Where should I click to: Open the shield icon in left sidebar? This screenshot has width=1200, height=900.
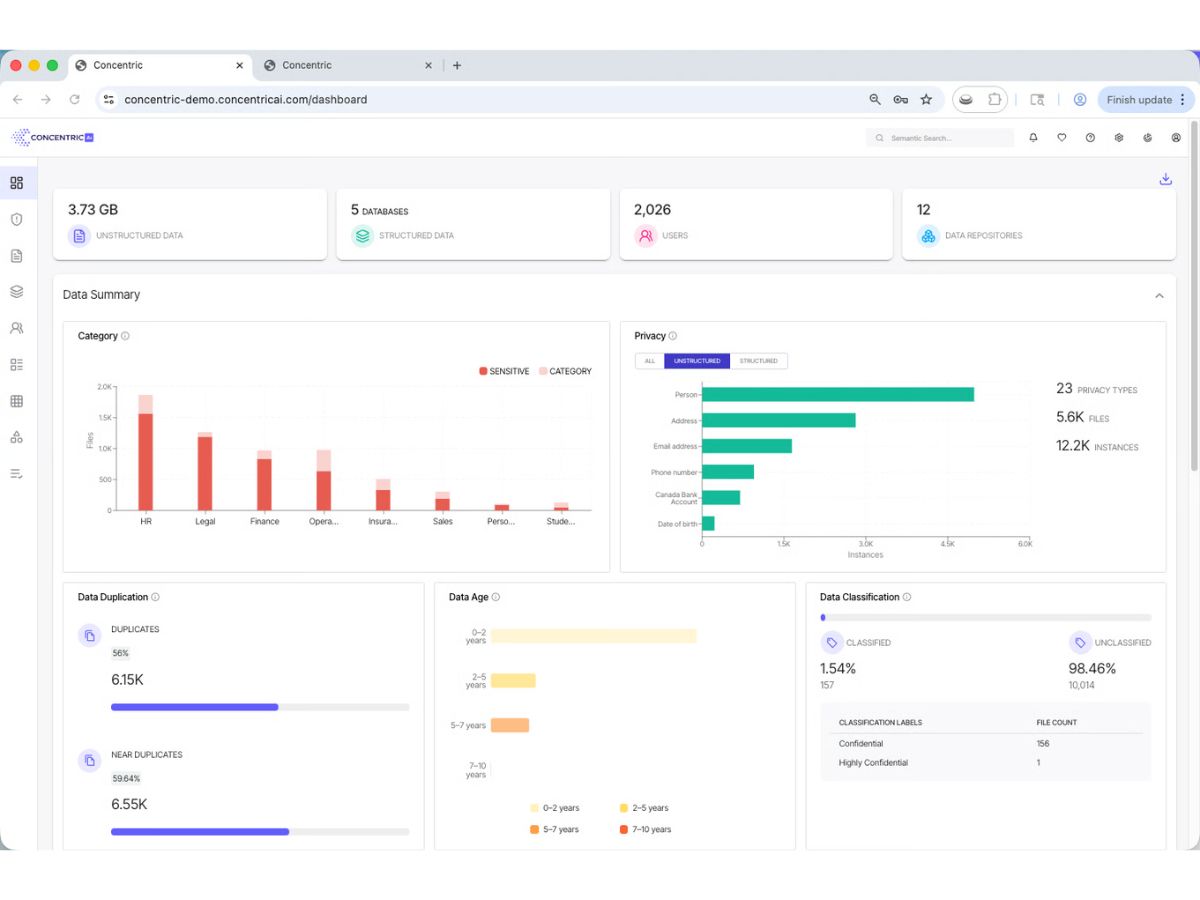tap(16, 219)
